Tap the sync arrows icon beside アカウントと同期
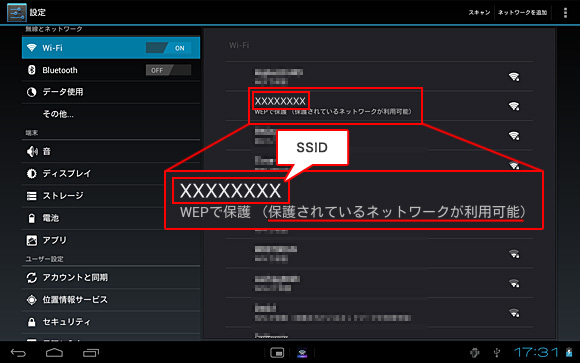 pos(32,278)
